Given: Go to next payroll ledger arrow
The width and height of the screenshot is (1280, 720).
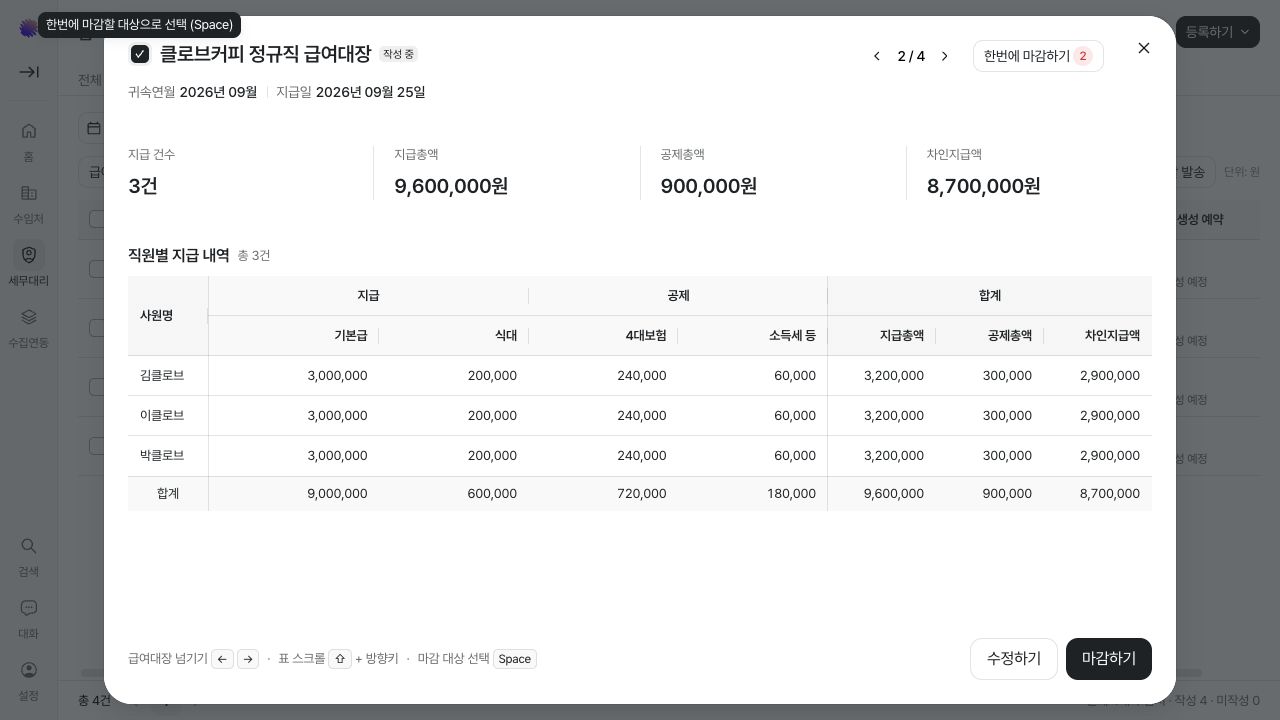Looking at the screenshot, I should 944,56.
